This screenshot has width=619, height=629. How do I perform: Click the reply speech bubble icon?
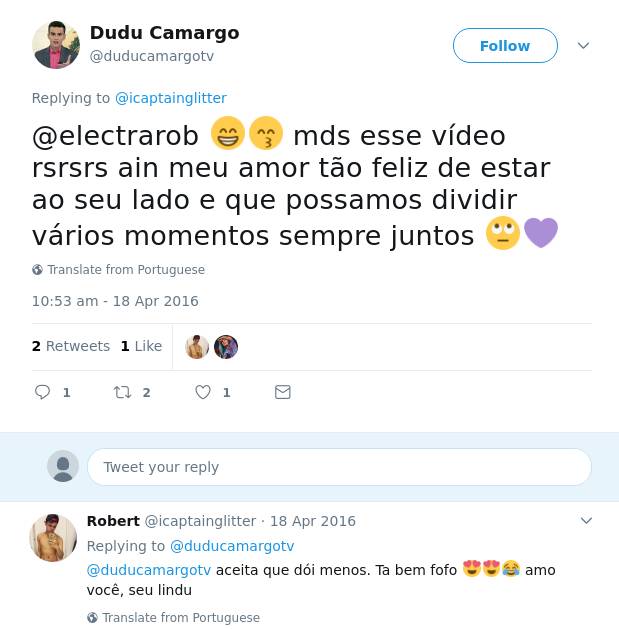[x=42, y=392]
